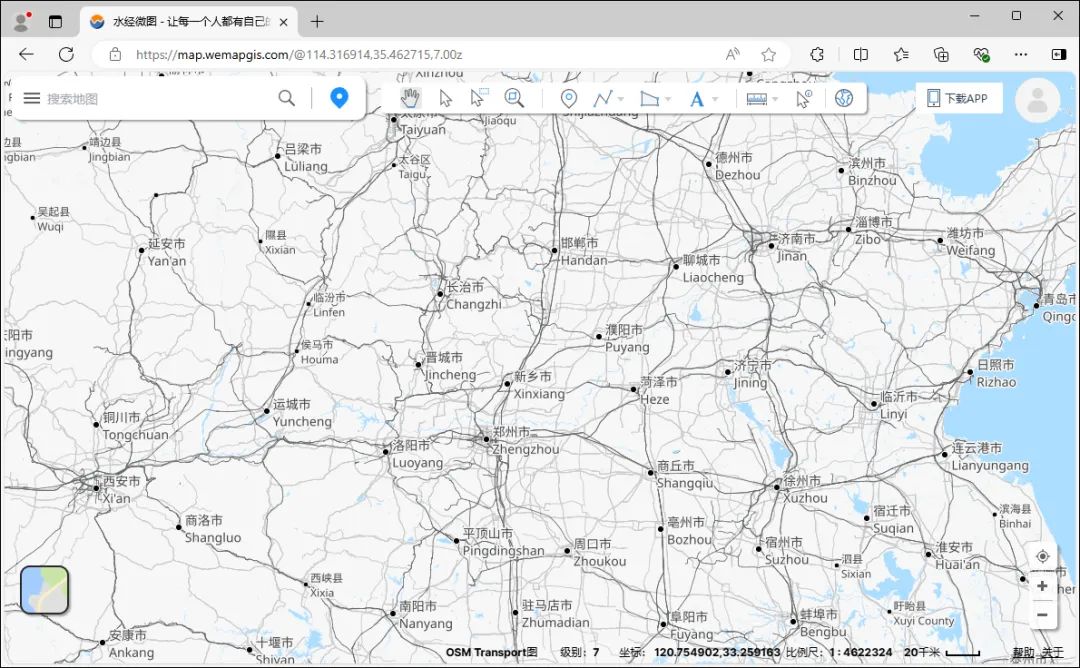
Task: Refresh the page
Action: [x=66, y=54]
